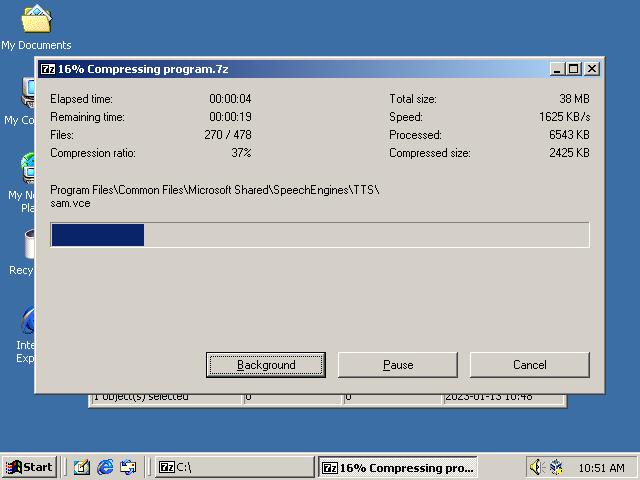Click the taskbar clock showing 10:51 AM
Viewport: 640px width, 480px height.
(x=601, y=467)
